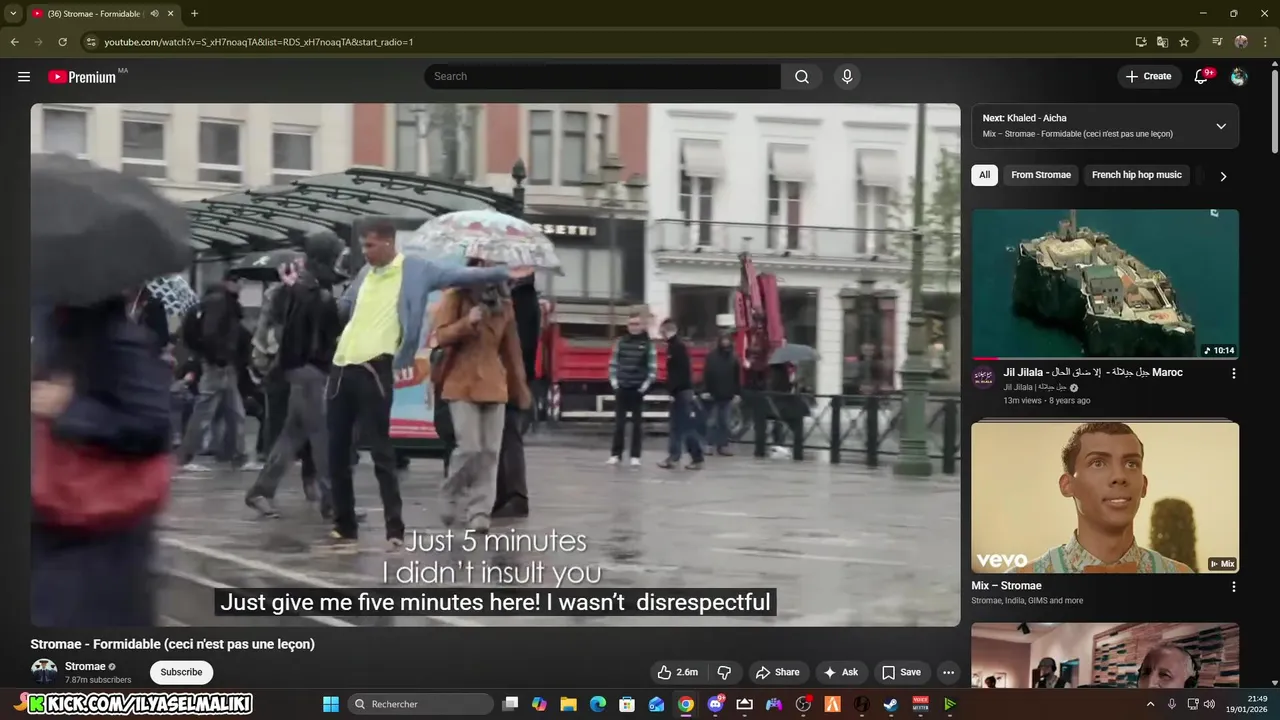The image size is (1280, 720).
Task: Open install/cast icon in address bar
Action: (x=1141, y=42)
